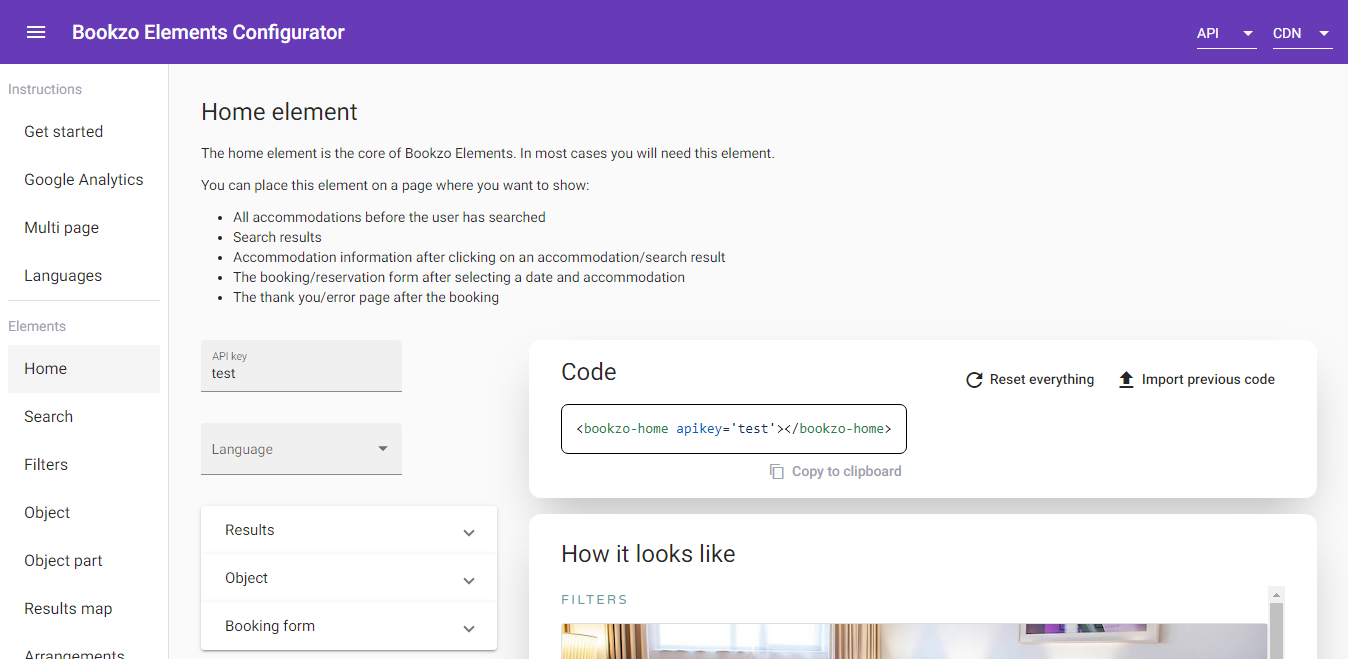This screenshot has width=1348, height=659.
Task: Expand the Booking form panel
Action: click(349, 626)
